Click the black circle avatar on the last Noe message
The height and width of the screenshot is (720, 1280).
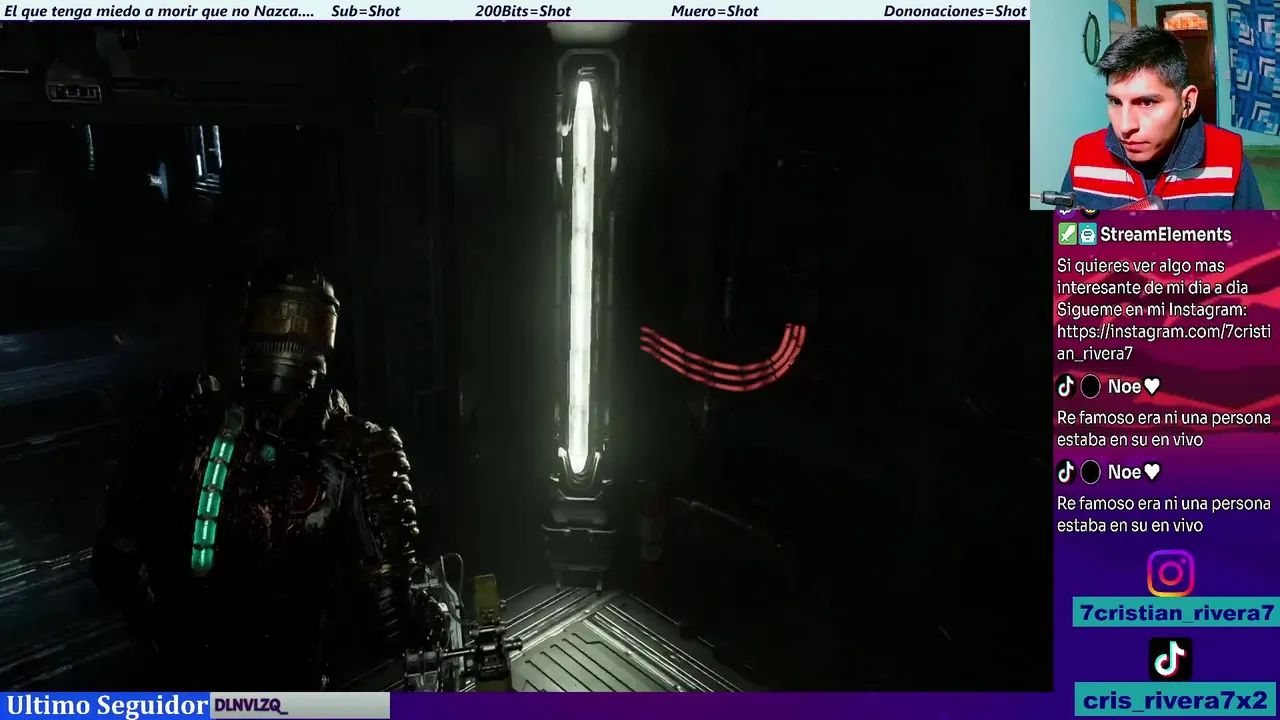(x=1090, y=472)
